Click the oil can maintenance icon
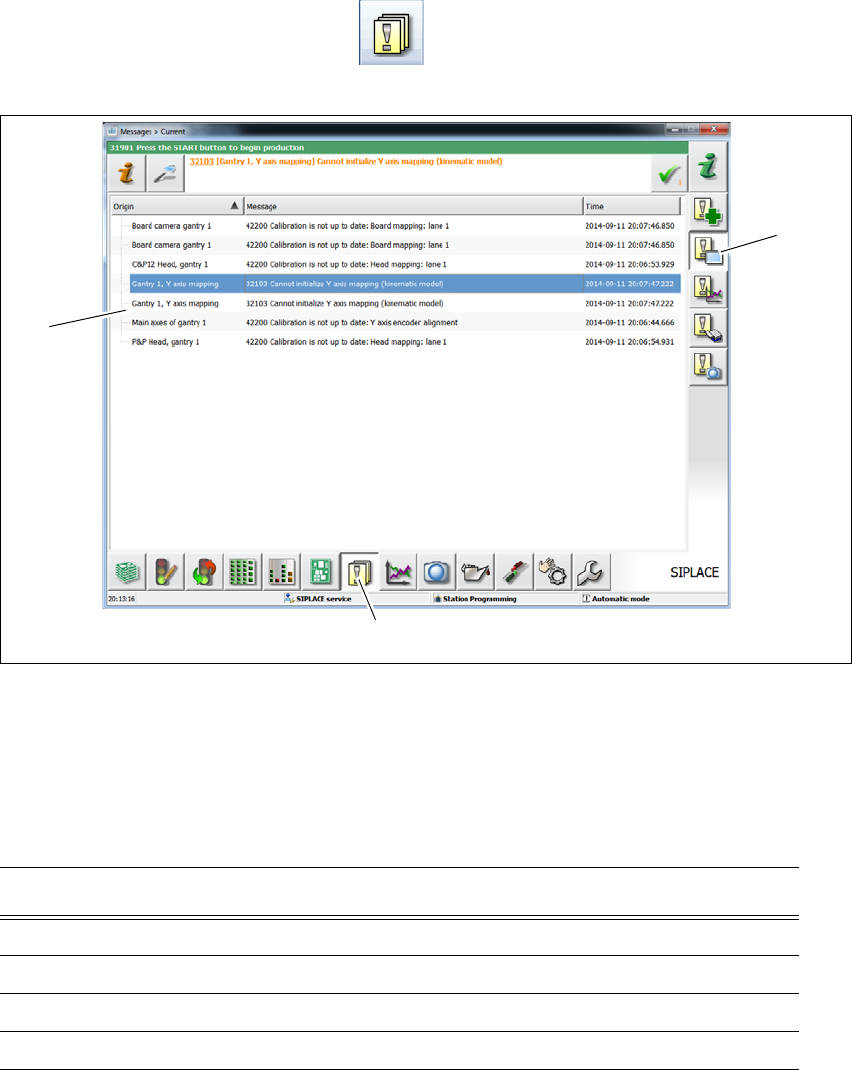This screenshot has width=852, height=1070. point(475,572)
